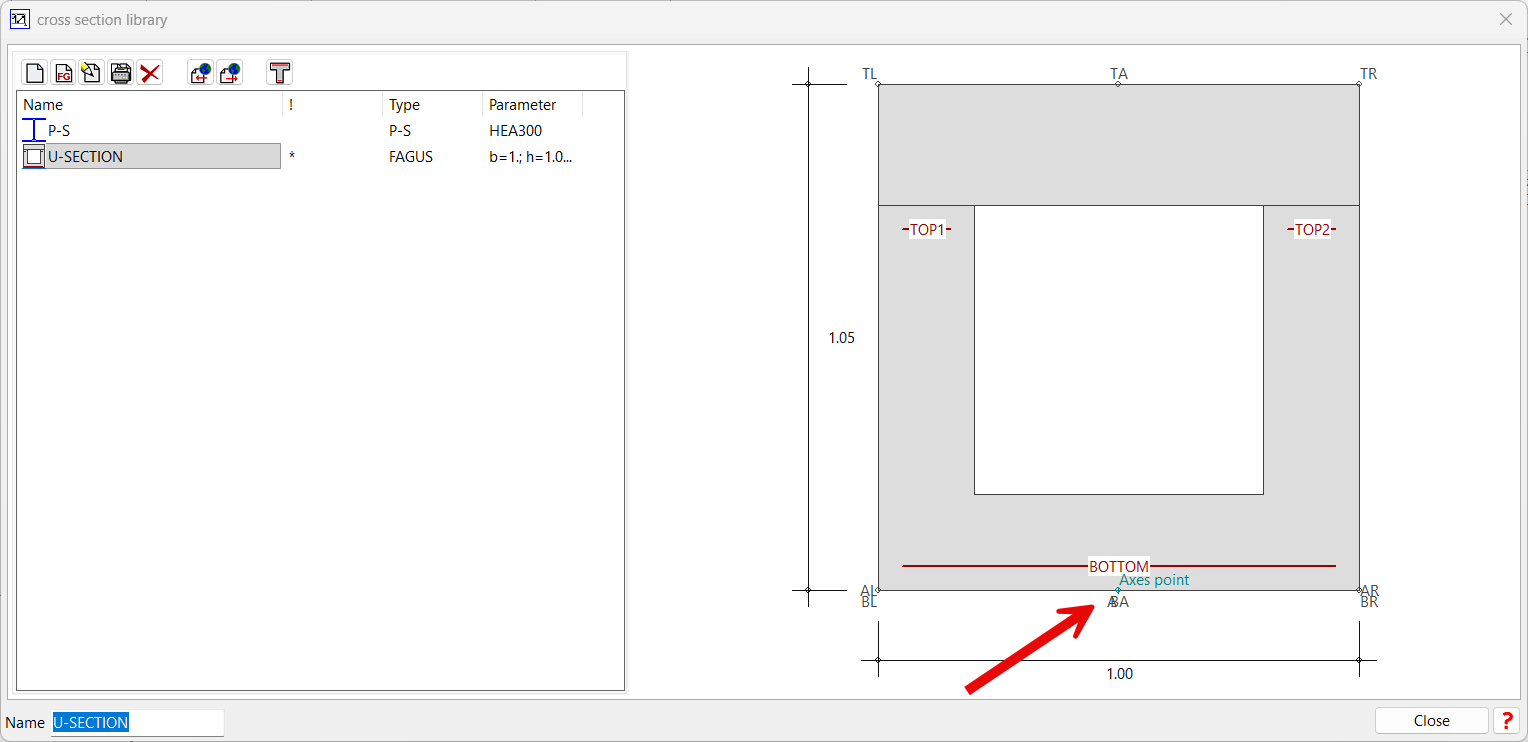Click the TOP1 reinforcement label in the preview
Image resolution: width=1528 pixels, height=742 pixels.
pyautogui.click(x=927, y=230)
